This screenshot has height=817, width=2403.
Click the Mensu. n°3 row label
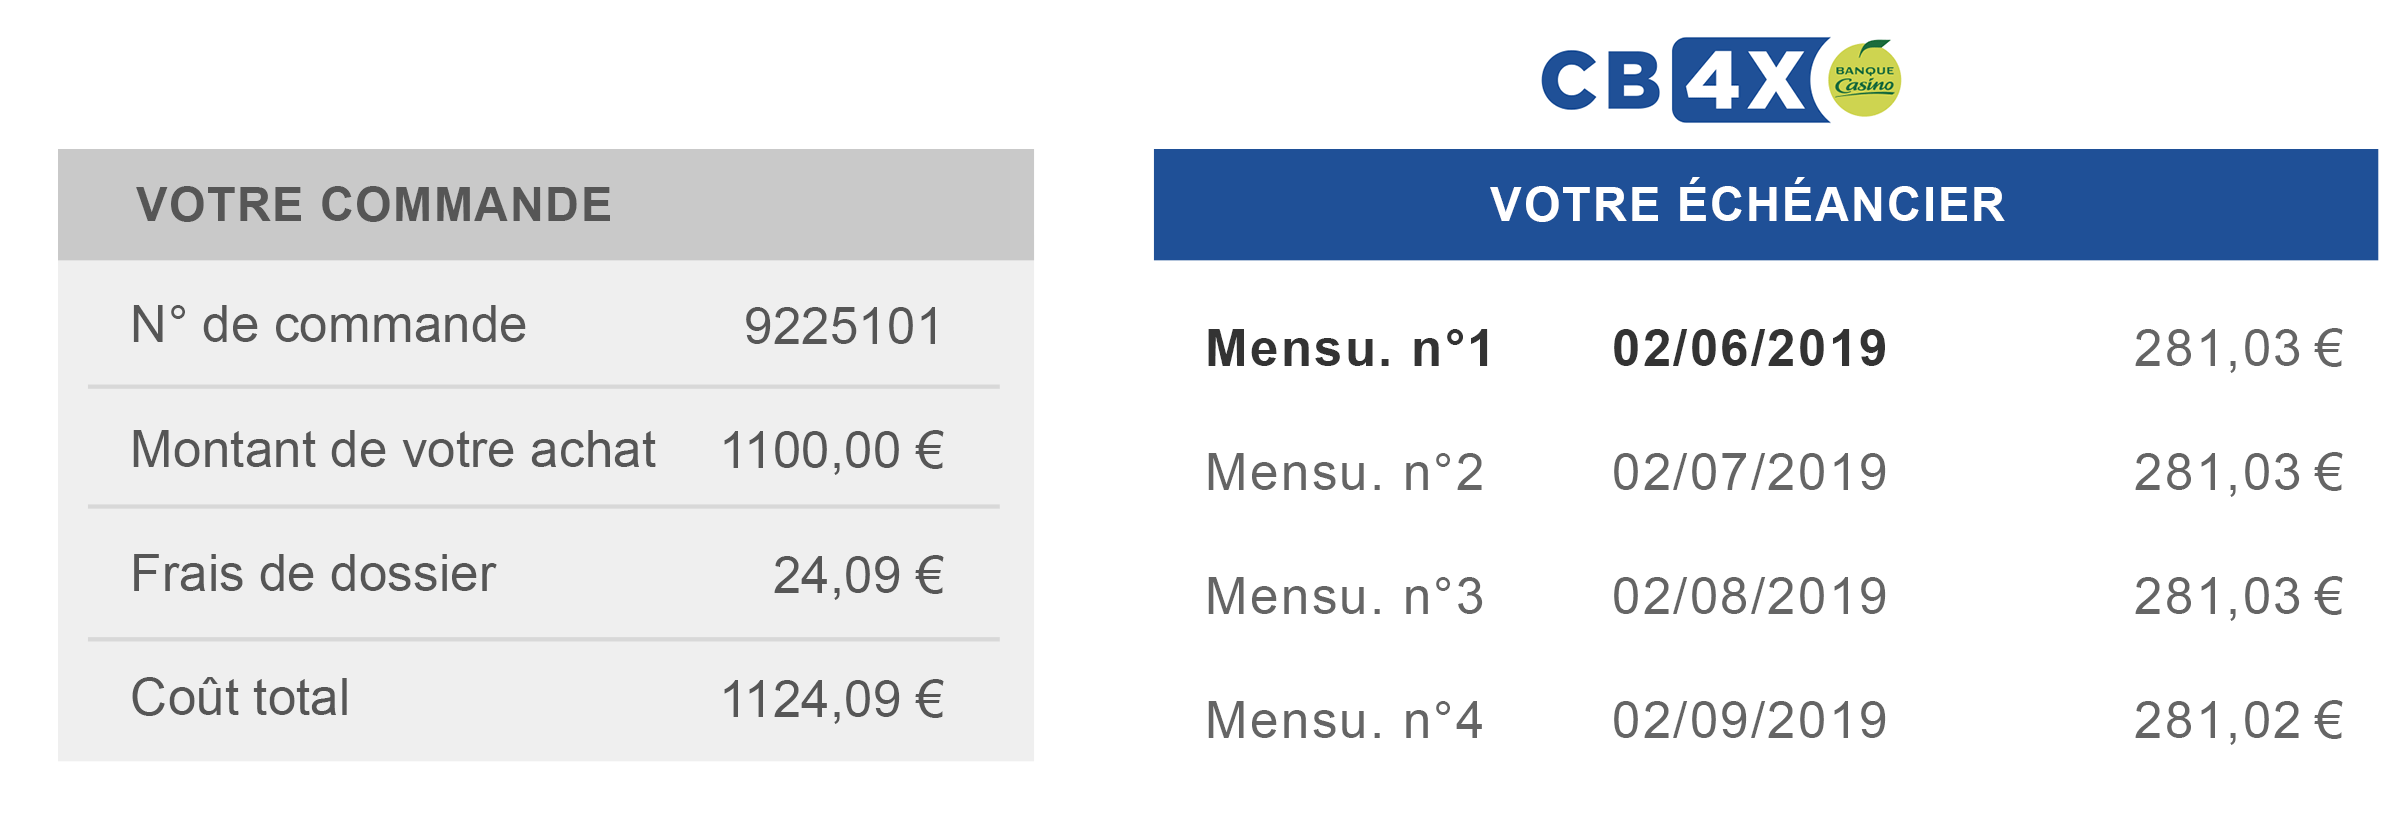1344,596
